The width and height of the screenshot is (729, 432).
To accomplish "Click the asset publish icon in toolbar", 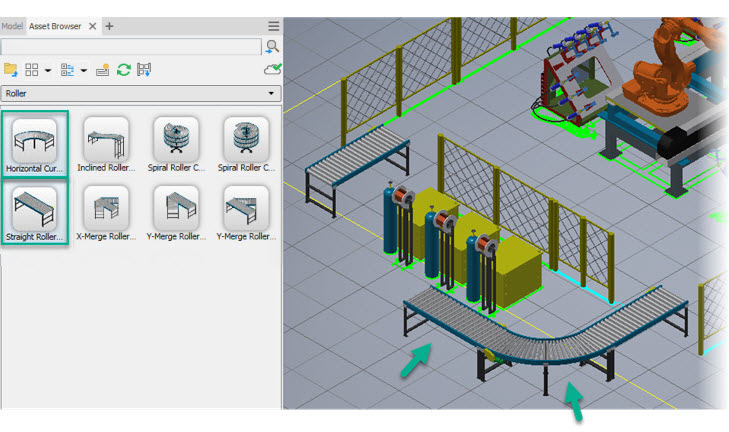I will [x=102, y=70].
